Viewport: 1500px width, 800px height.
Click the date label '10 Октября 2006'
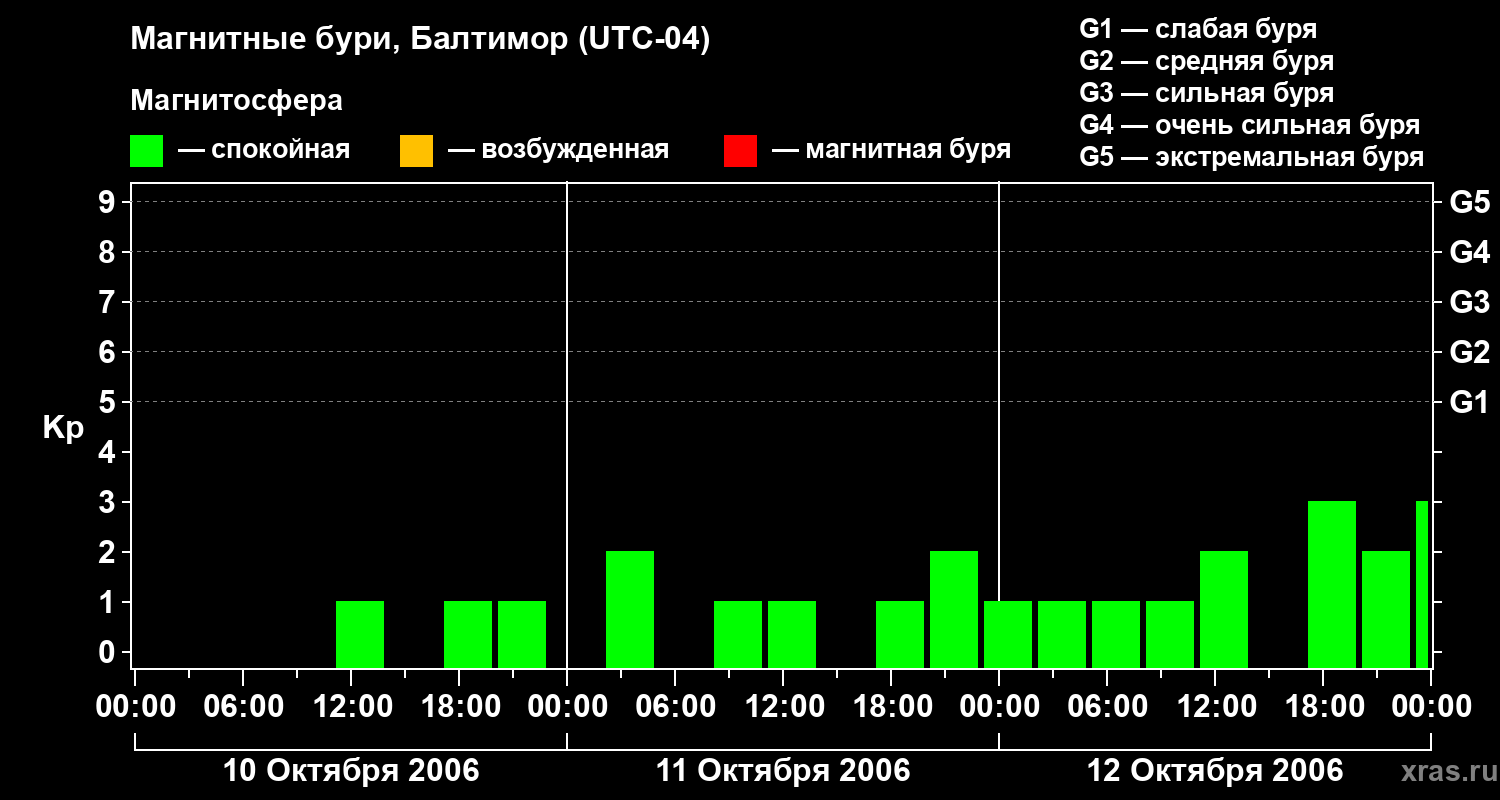(351, 771)
